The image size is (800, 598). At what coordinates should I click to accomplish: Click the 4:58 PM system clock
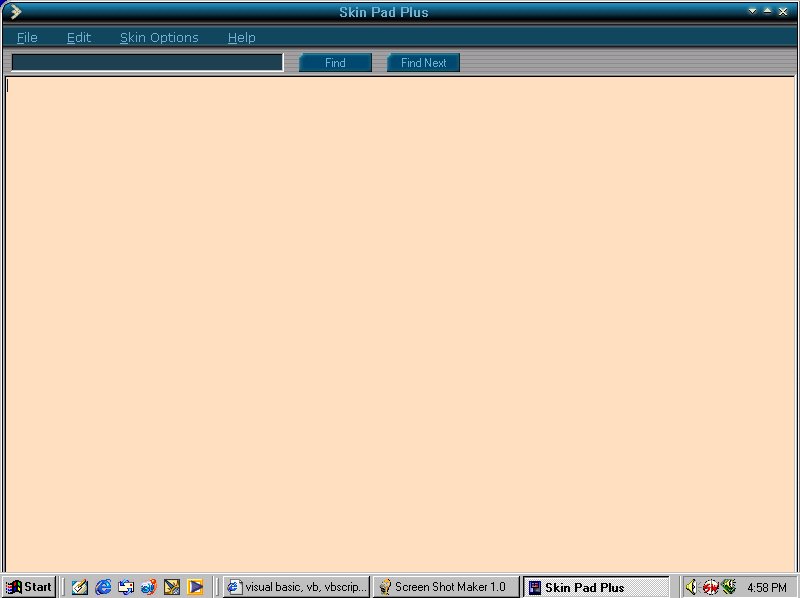(766, 587)
